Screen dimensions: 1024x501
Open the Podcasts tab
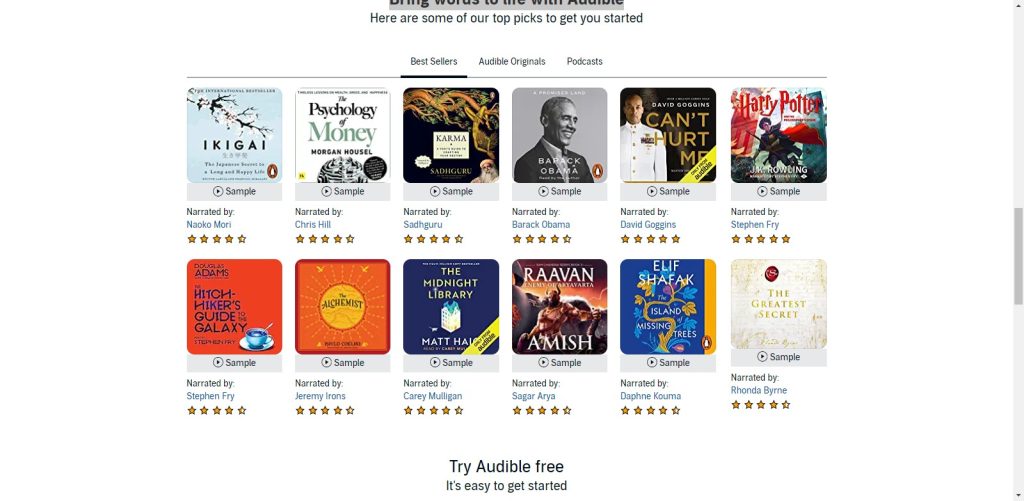pos(584,61)
